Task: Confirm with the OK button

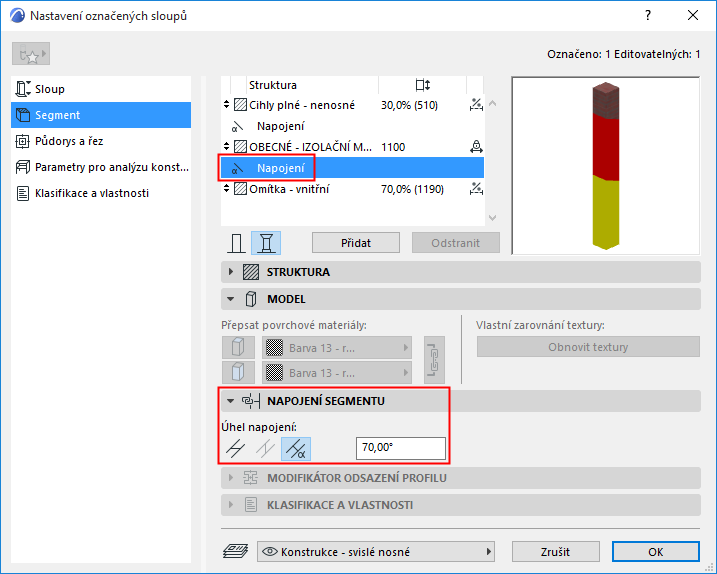Action: 656,552
